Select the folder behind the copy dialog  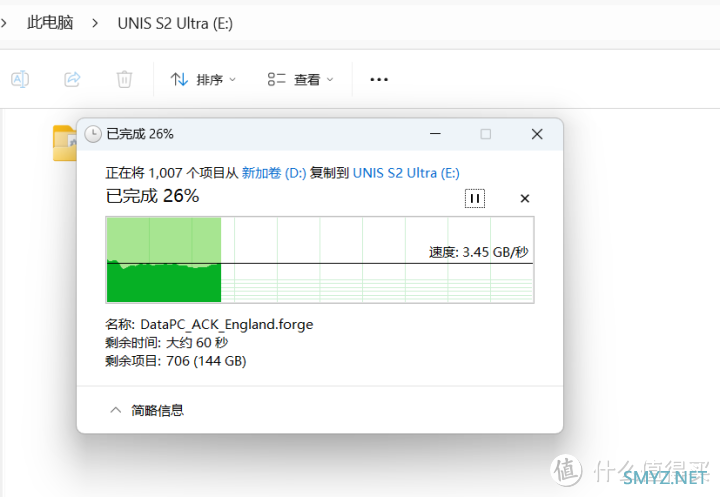point(64,143)
